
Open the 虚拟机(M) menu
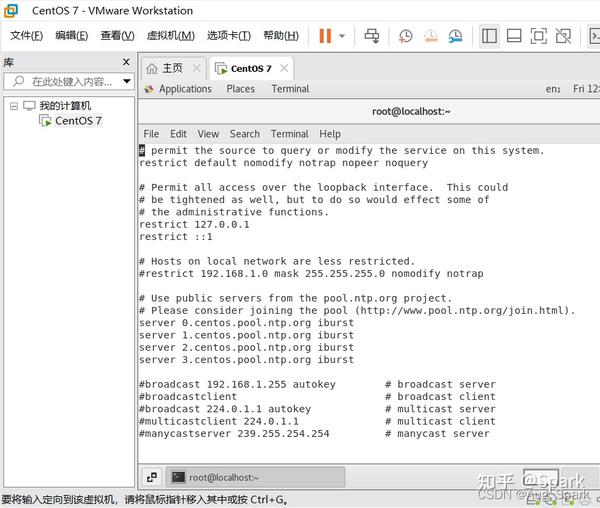point(171,36)
